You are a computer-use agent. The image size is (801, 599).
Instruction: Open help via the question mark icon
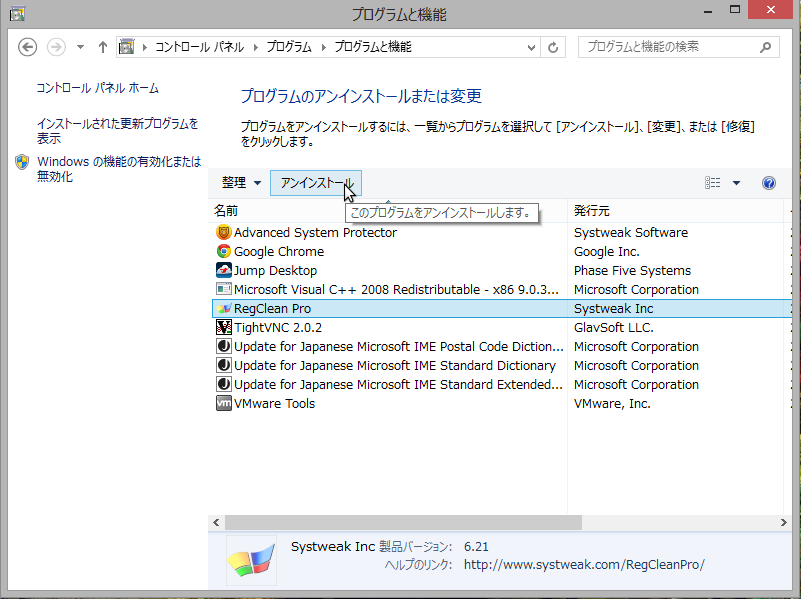(769, 183)
